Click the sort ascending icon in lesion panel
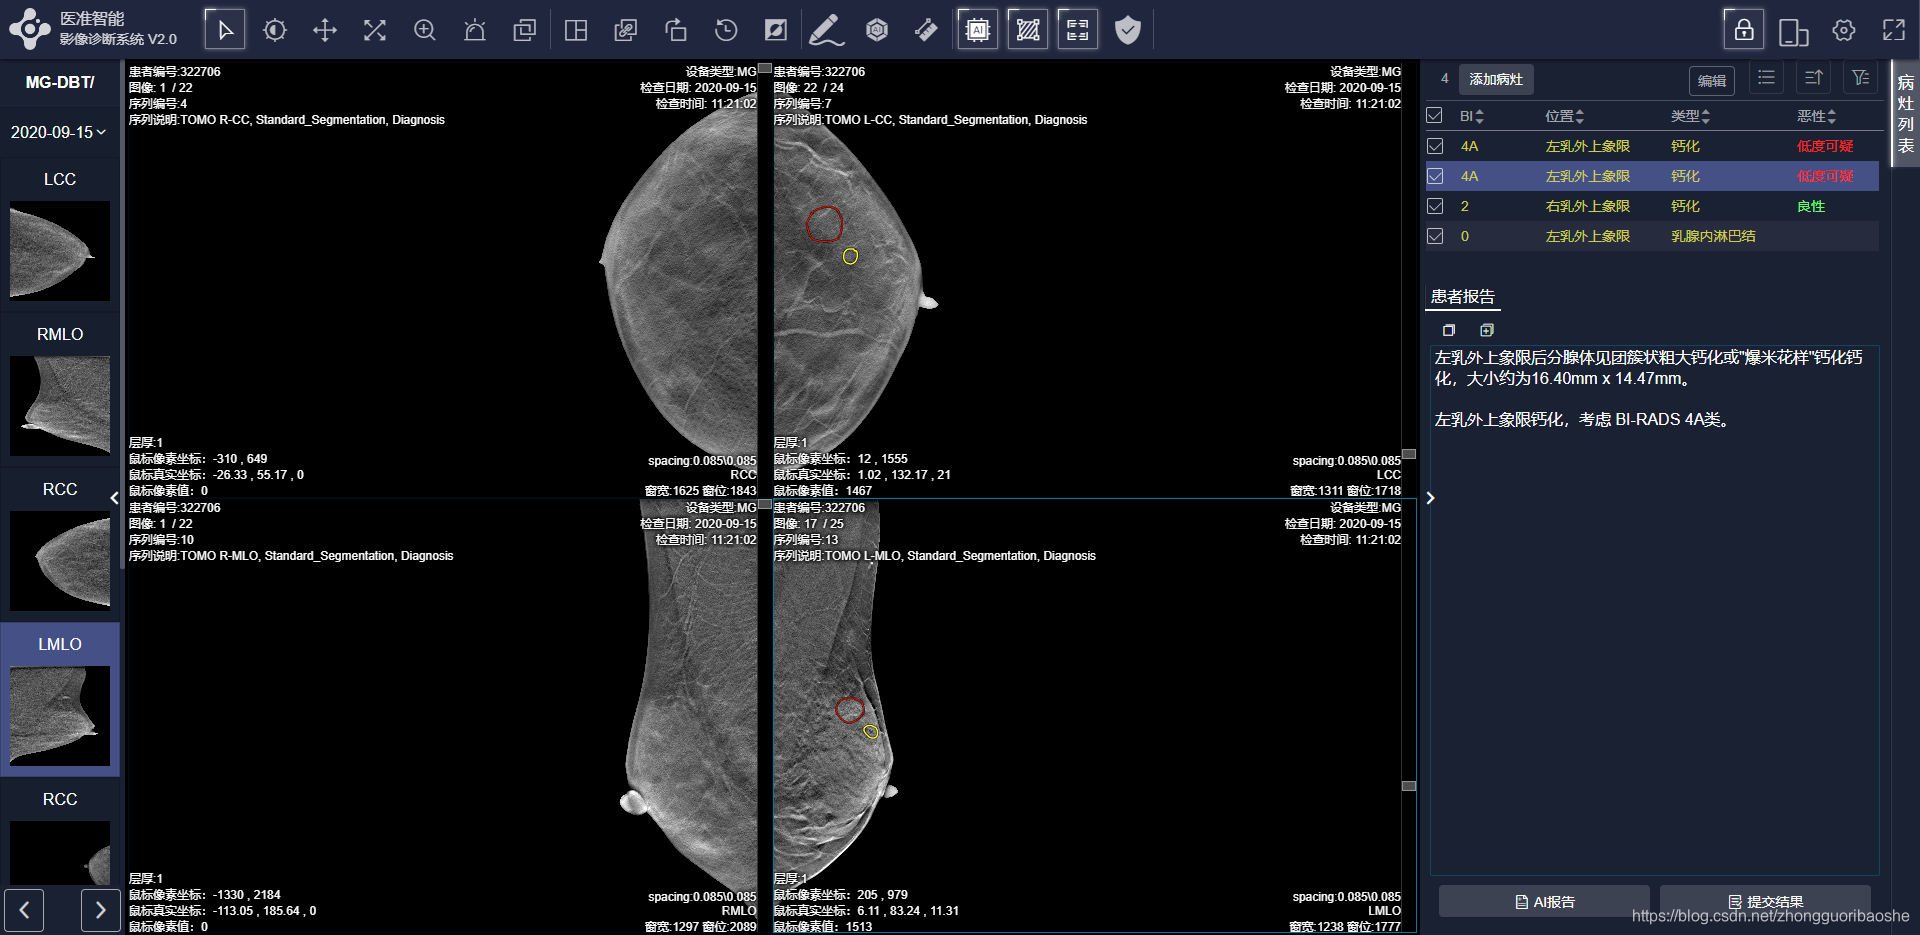Screen dimensions: 1920x935 (1814, 78)
